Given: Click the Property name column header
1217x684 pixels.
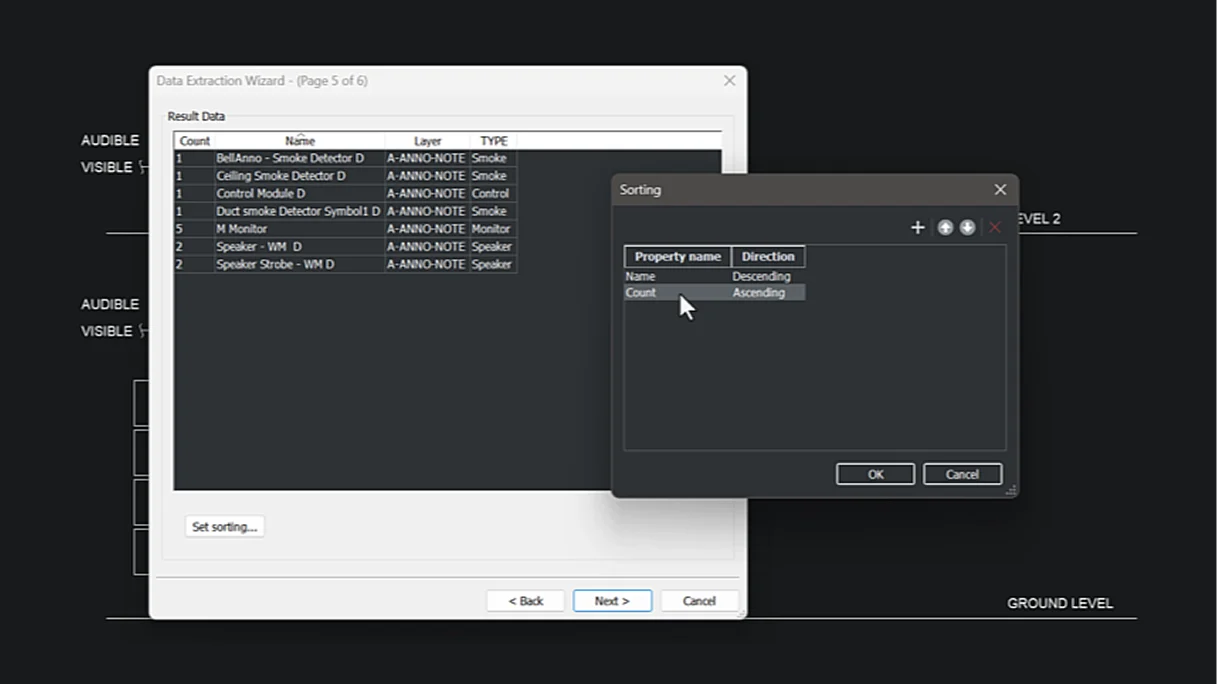Looking at the screenshot, I should [x=678, y=257].
